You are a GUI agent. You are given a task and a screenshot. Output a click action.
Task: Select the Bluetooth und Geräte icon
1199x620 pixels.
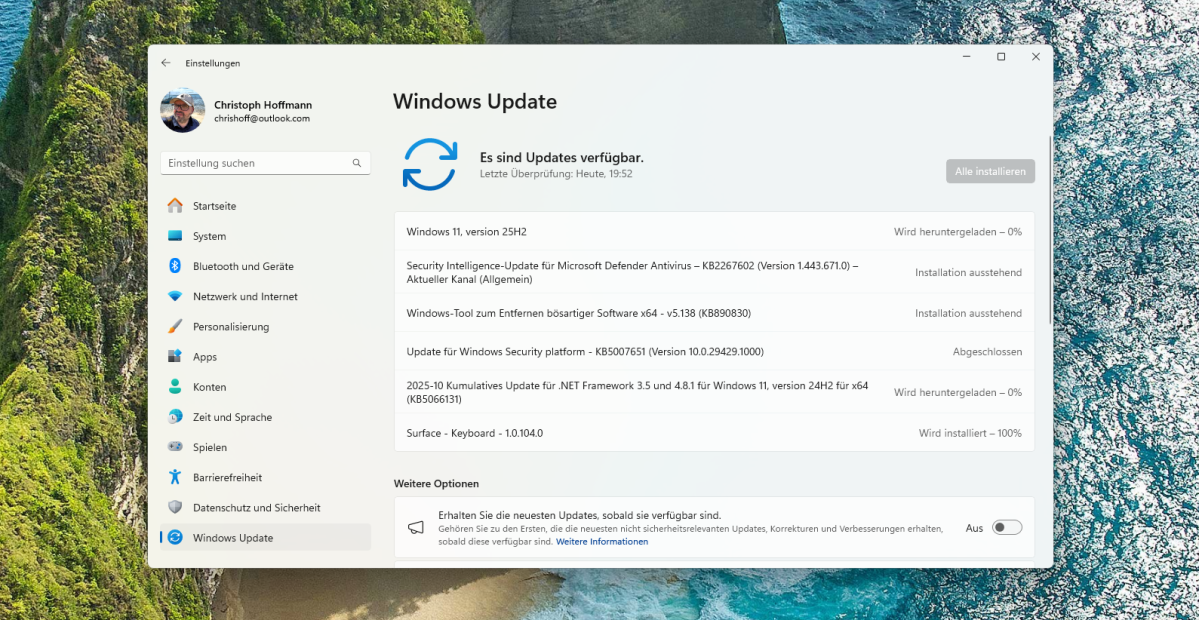(x=176, y=266)
